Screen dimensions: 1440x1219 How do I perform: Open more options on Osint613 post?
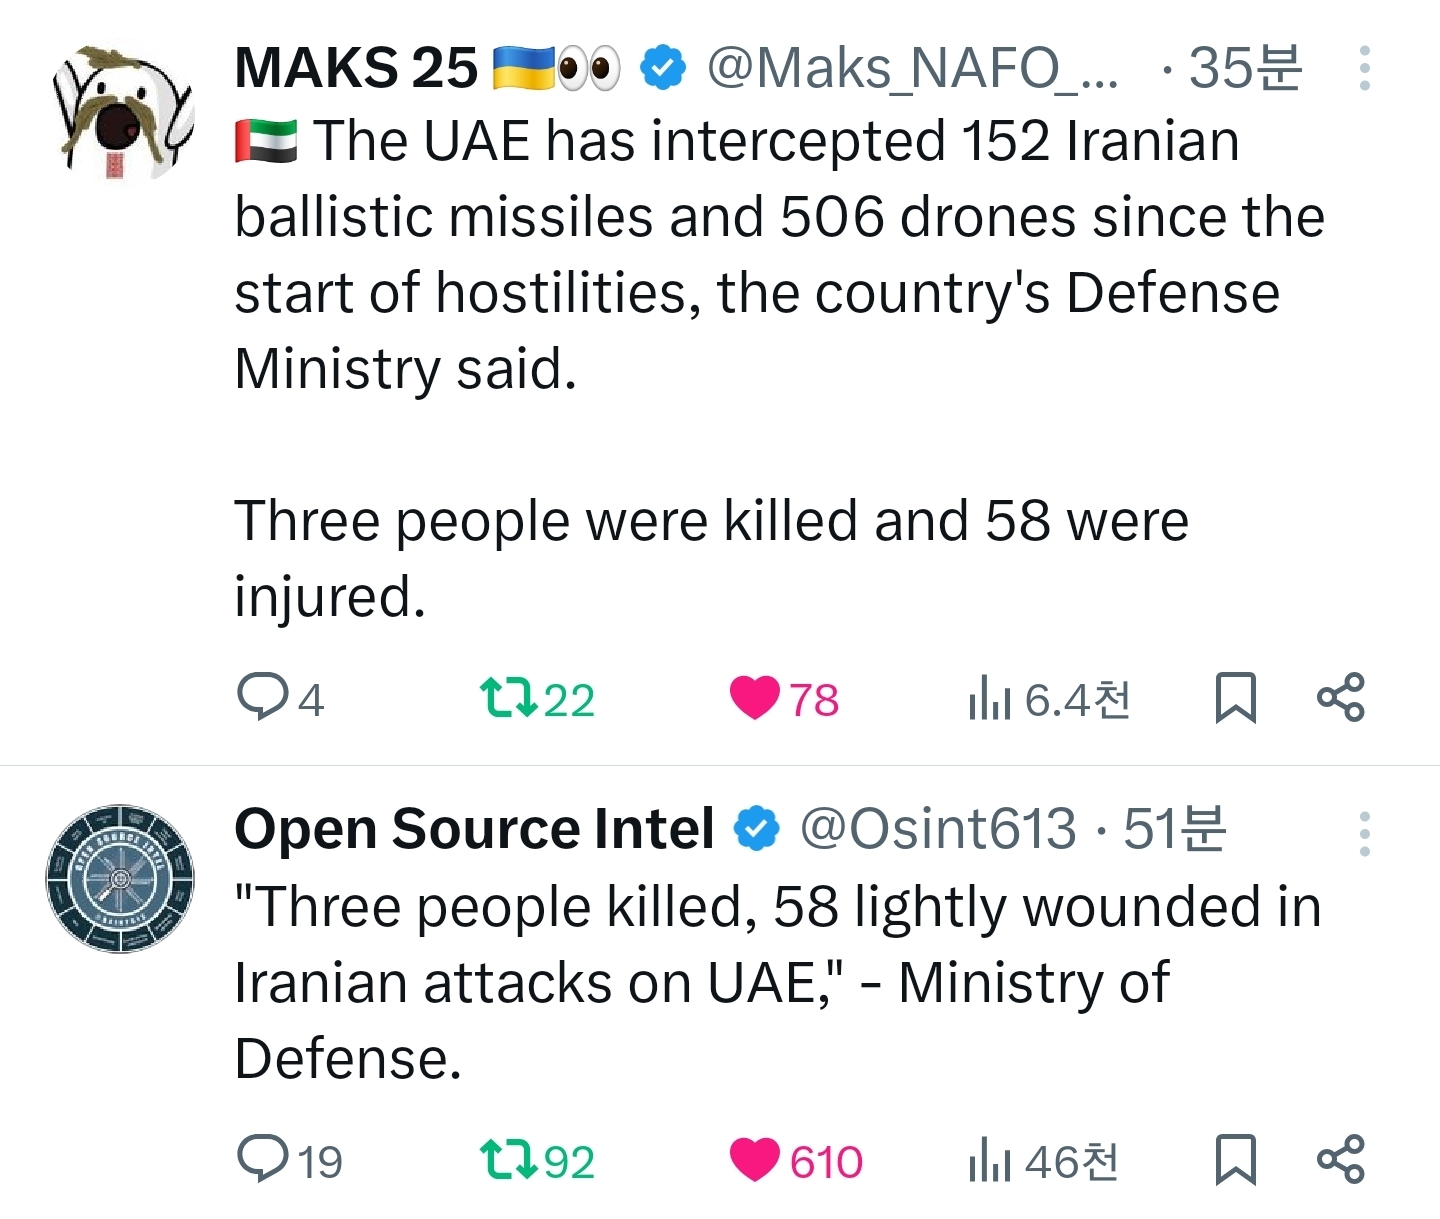pos(1364,833)
